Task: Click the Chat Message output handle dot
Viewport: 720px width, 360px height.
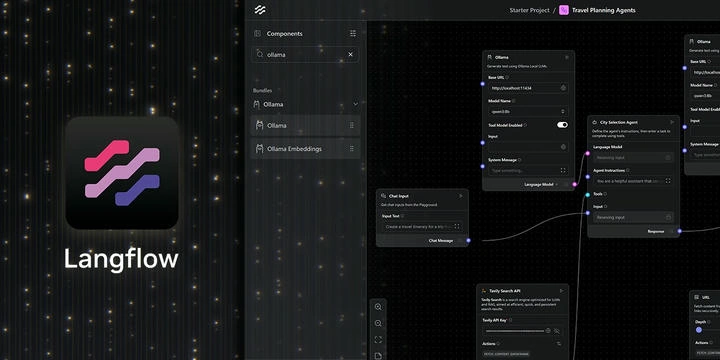Action: 468,240
